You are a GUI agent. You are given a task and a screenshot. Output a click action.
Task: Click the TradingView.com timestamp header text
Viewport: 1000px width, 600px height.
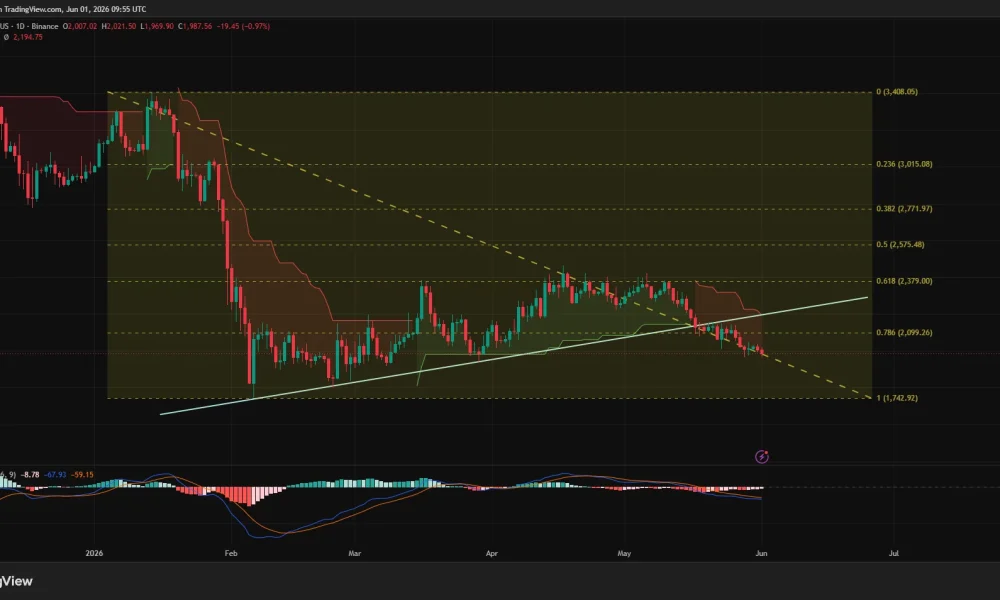pyautogui.click(x=73, y=9)
